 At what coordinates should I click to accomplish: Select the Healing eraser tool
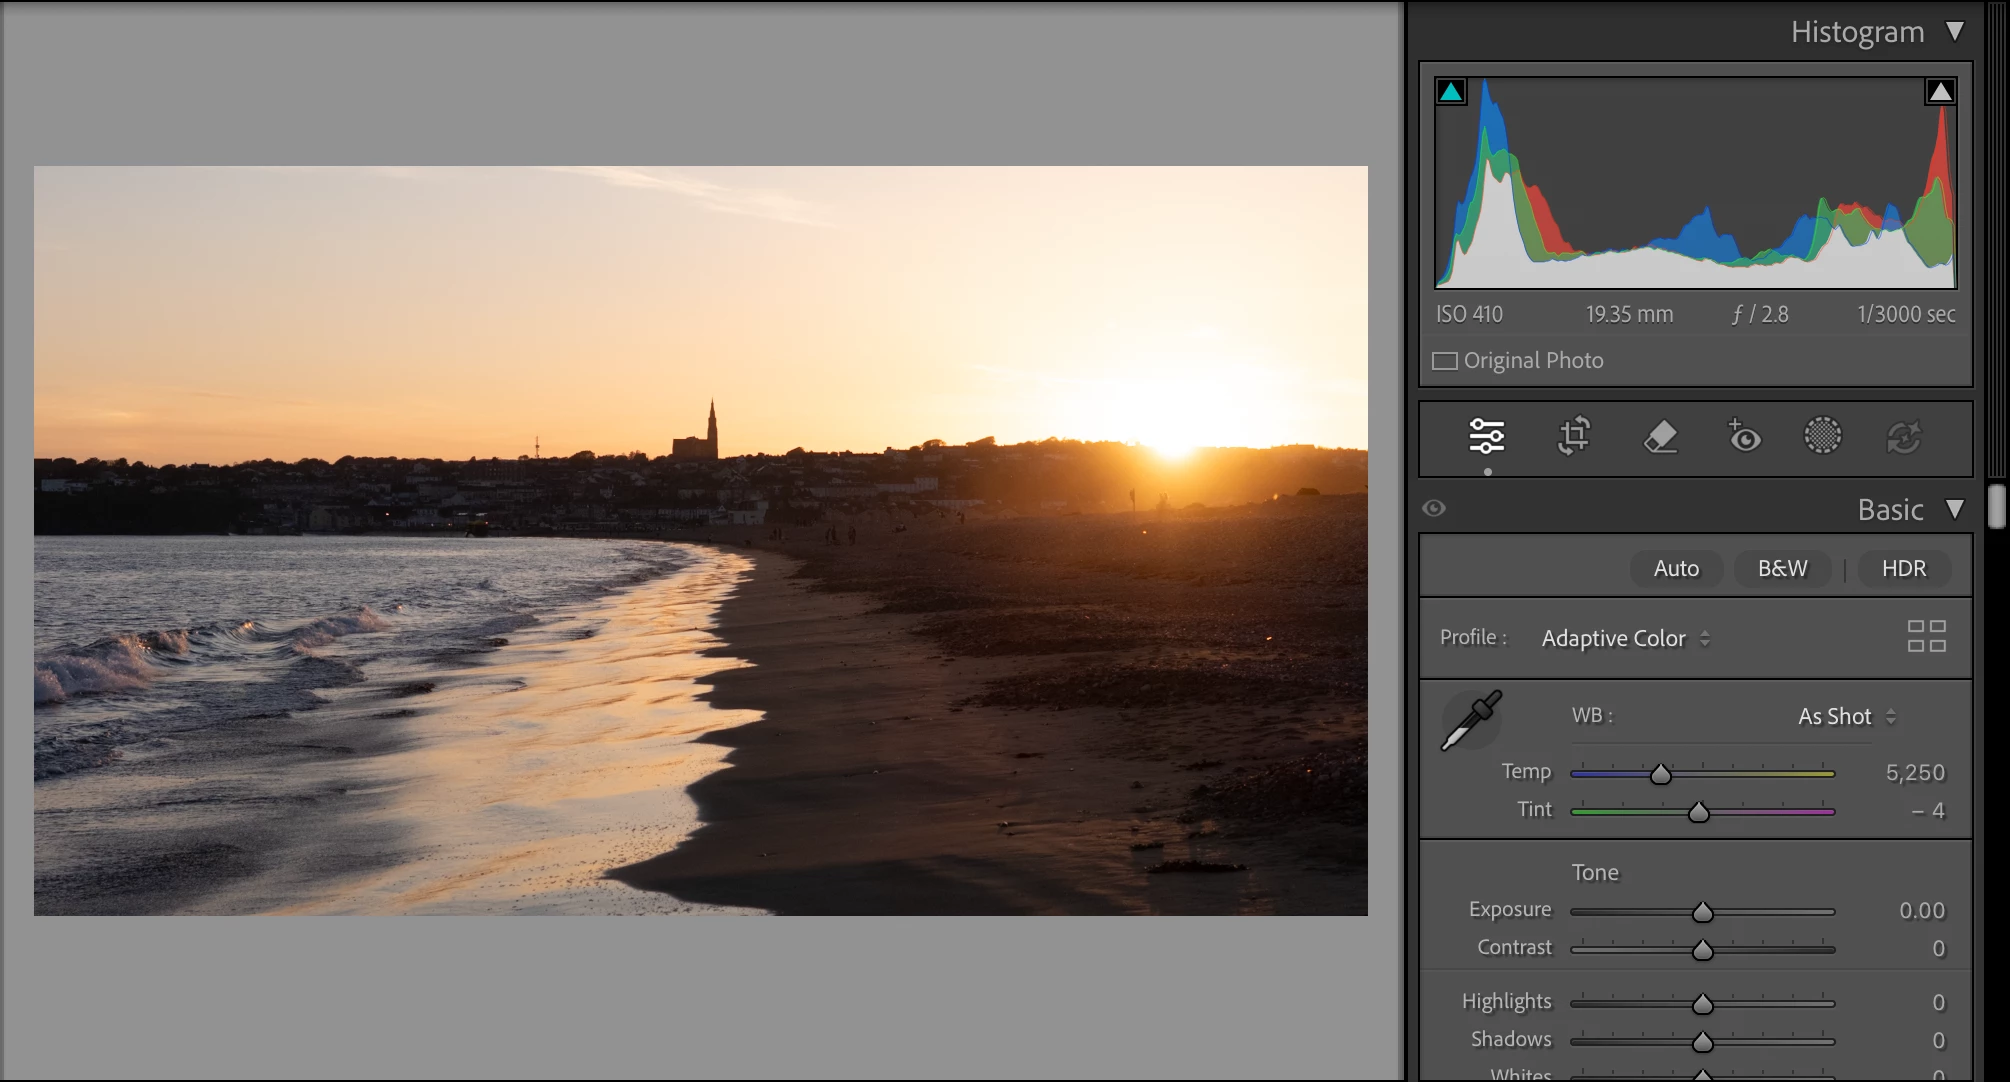pos(1660,436)
